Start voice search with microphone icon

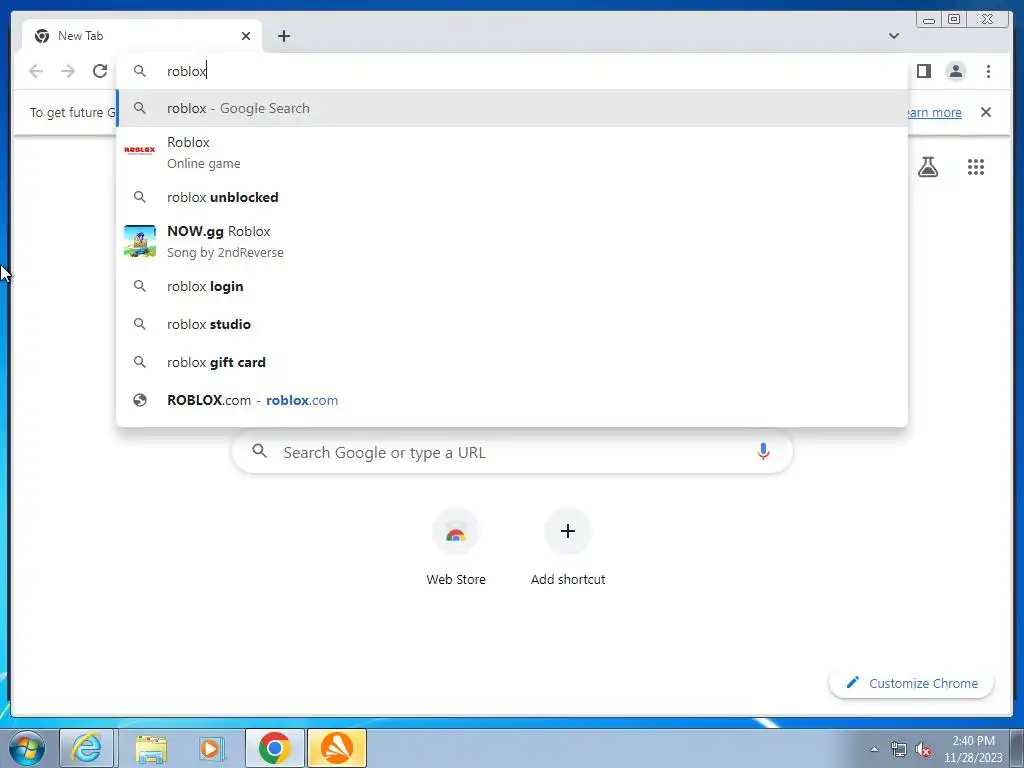pos(763,451)
